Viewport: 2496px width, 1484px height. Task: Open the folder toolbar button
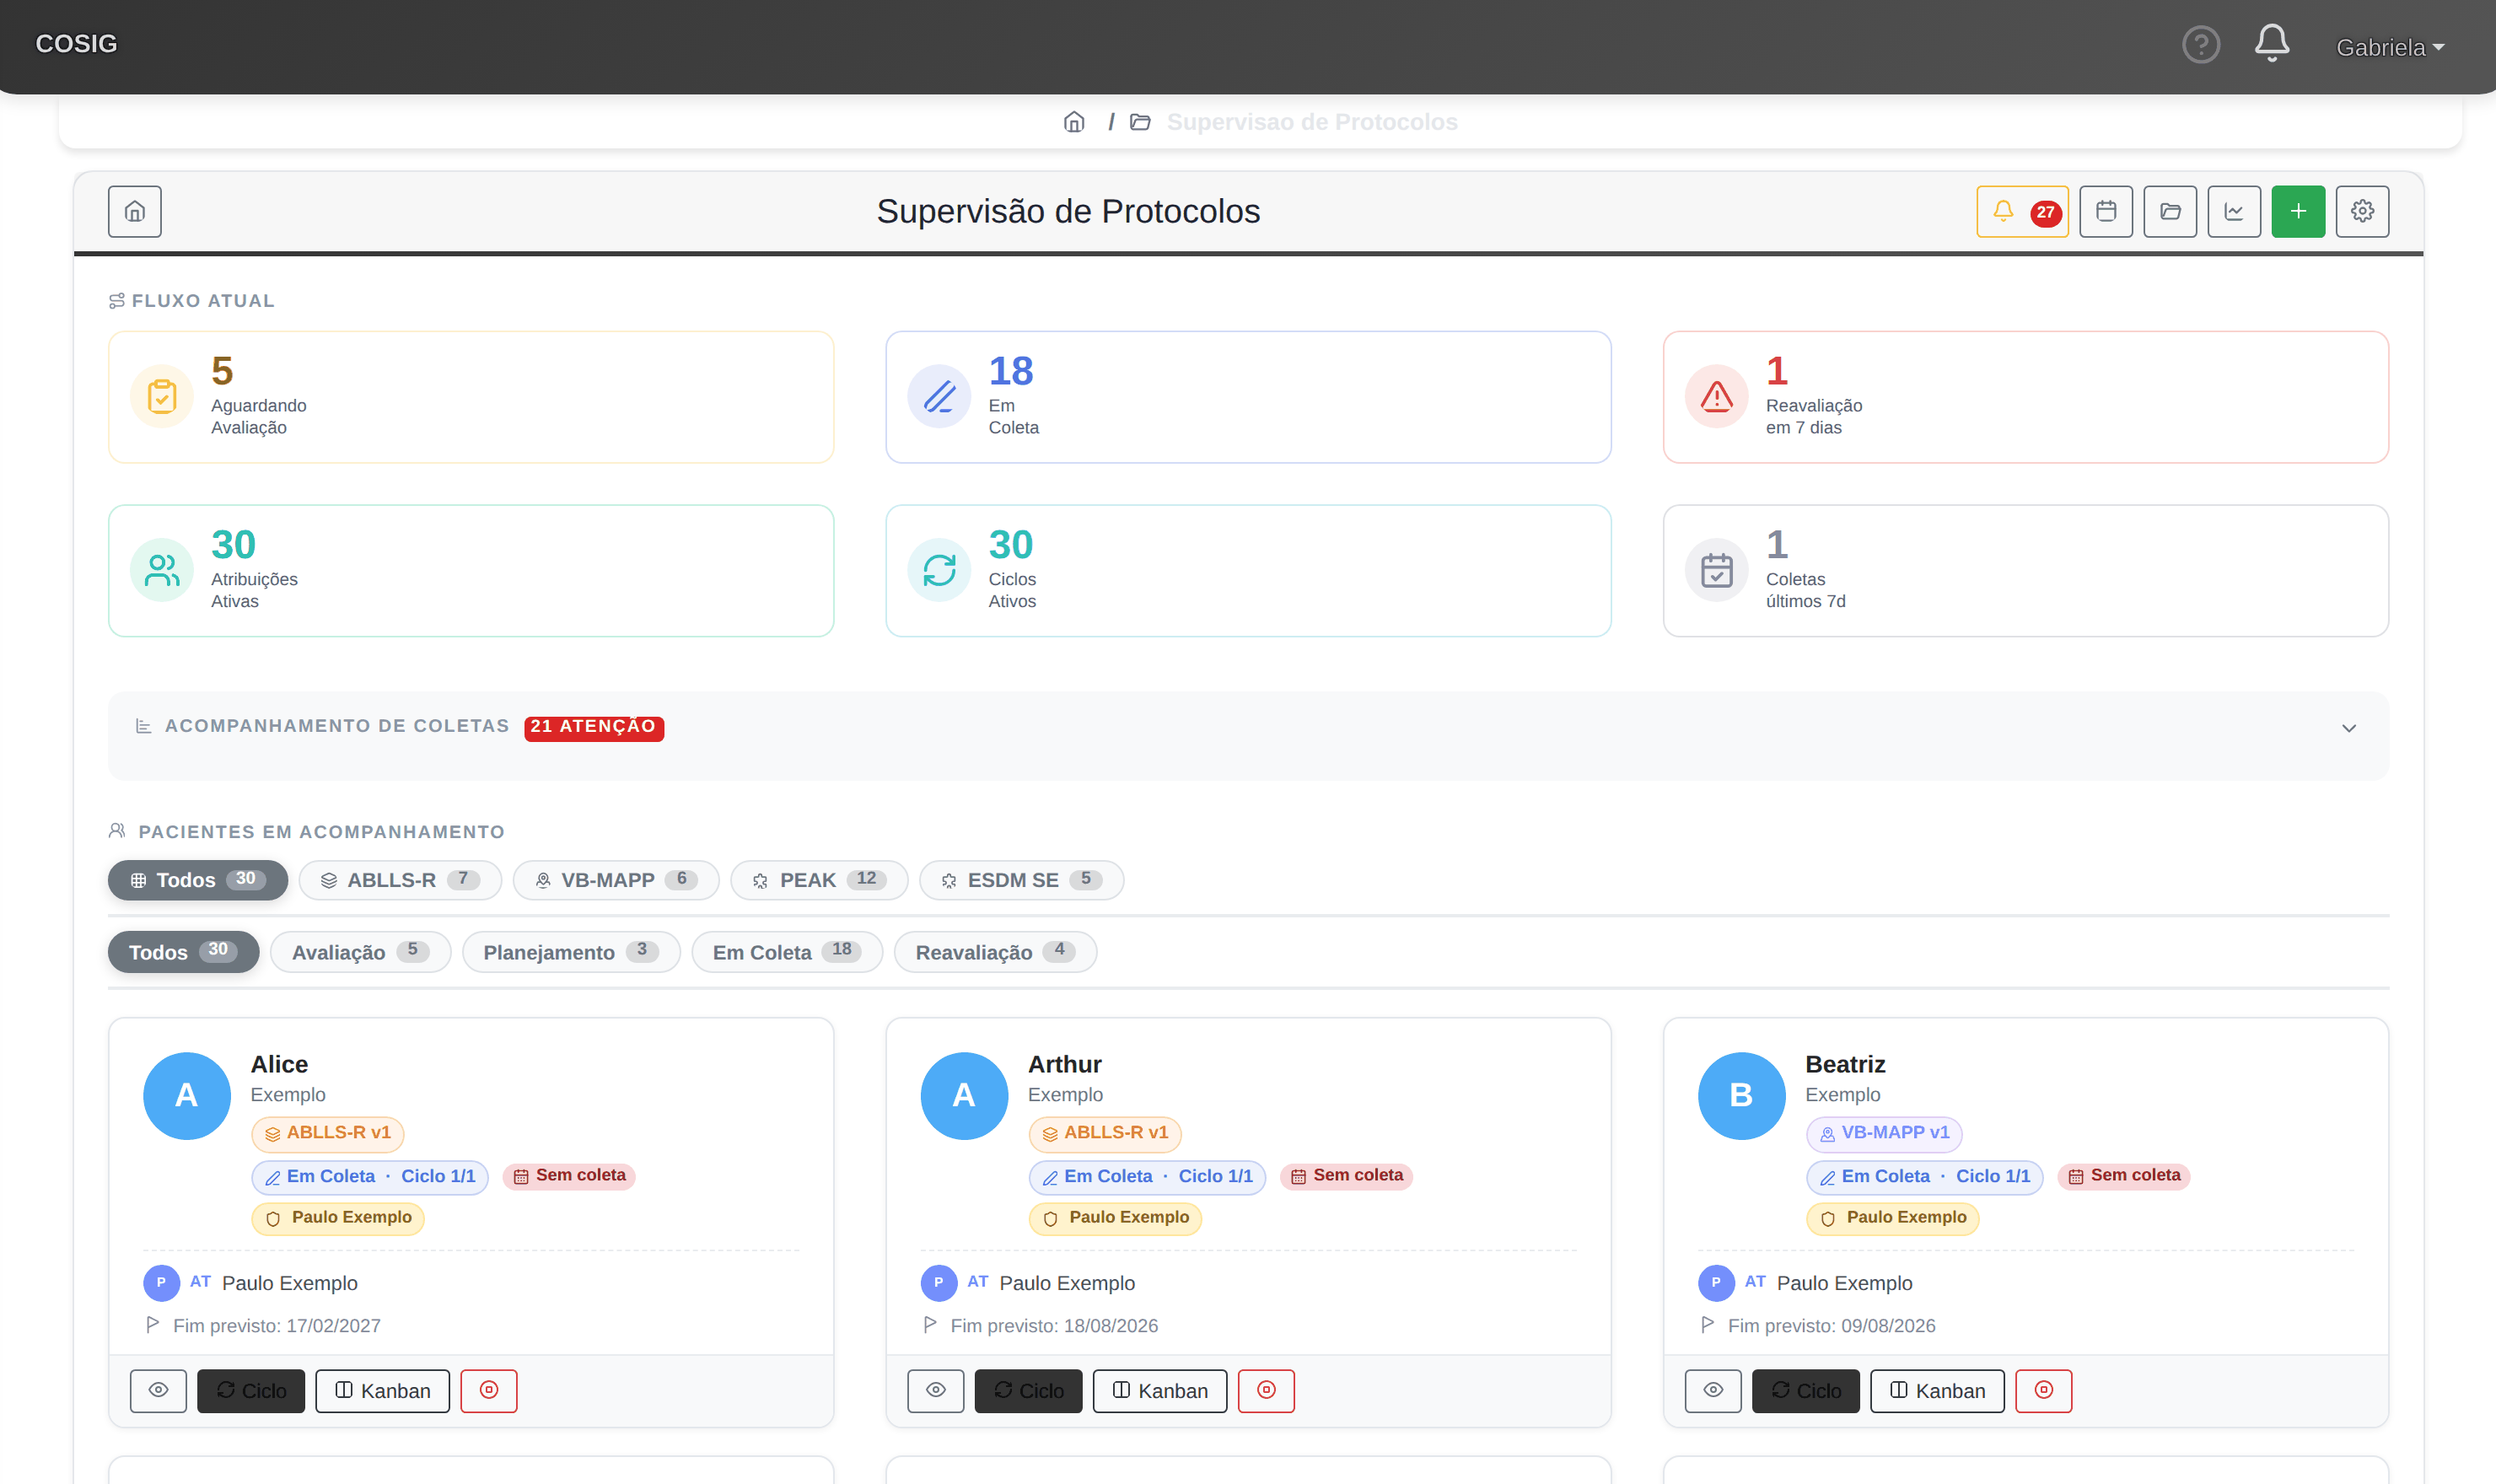2169,211
